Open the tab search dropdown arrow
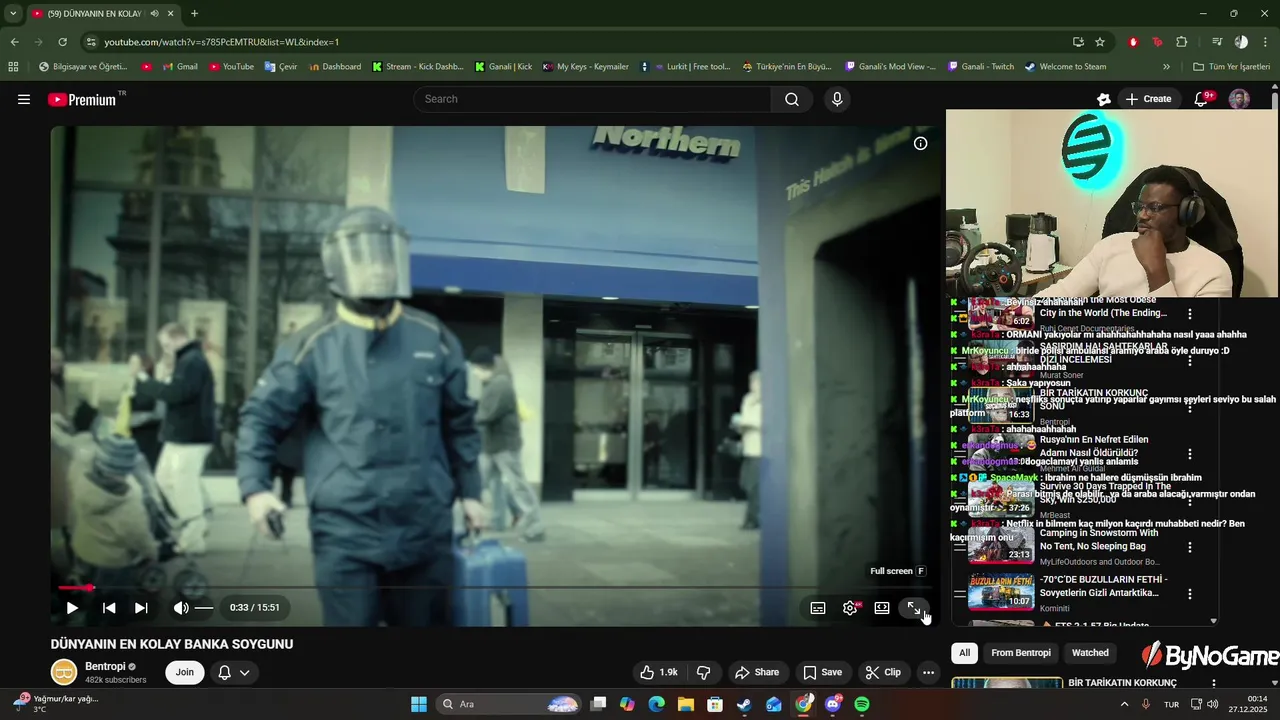 [x=13, y=14]
